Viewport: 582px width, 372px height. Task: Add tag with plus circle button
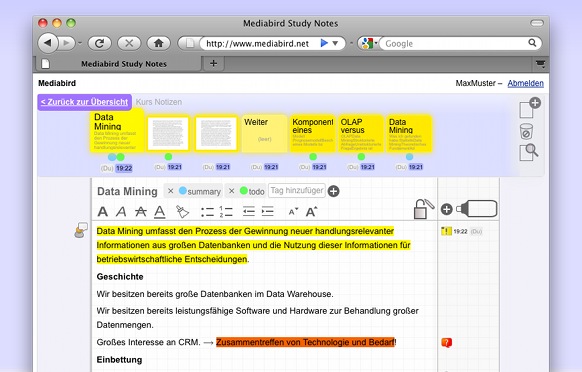point(333,191)
